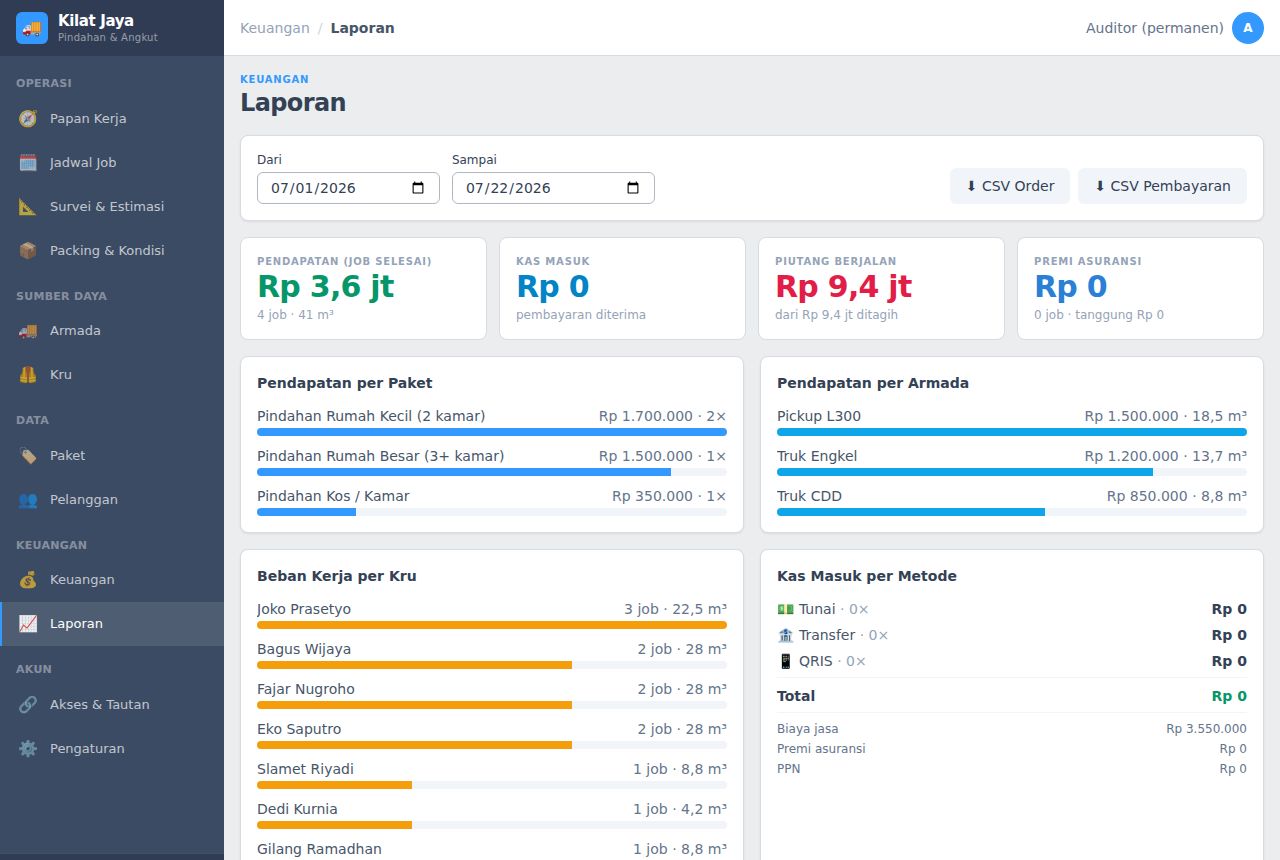
Task: Open Papan Kerja compass icon
Action: (x=28, y=119)
